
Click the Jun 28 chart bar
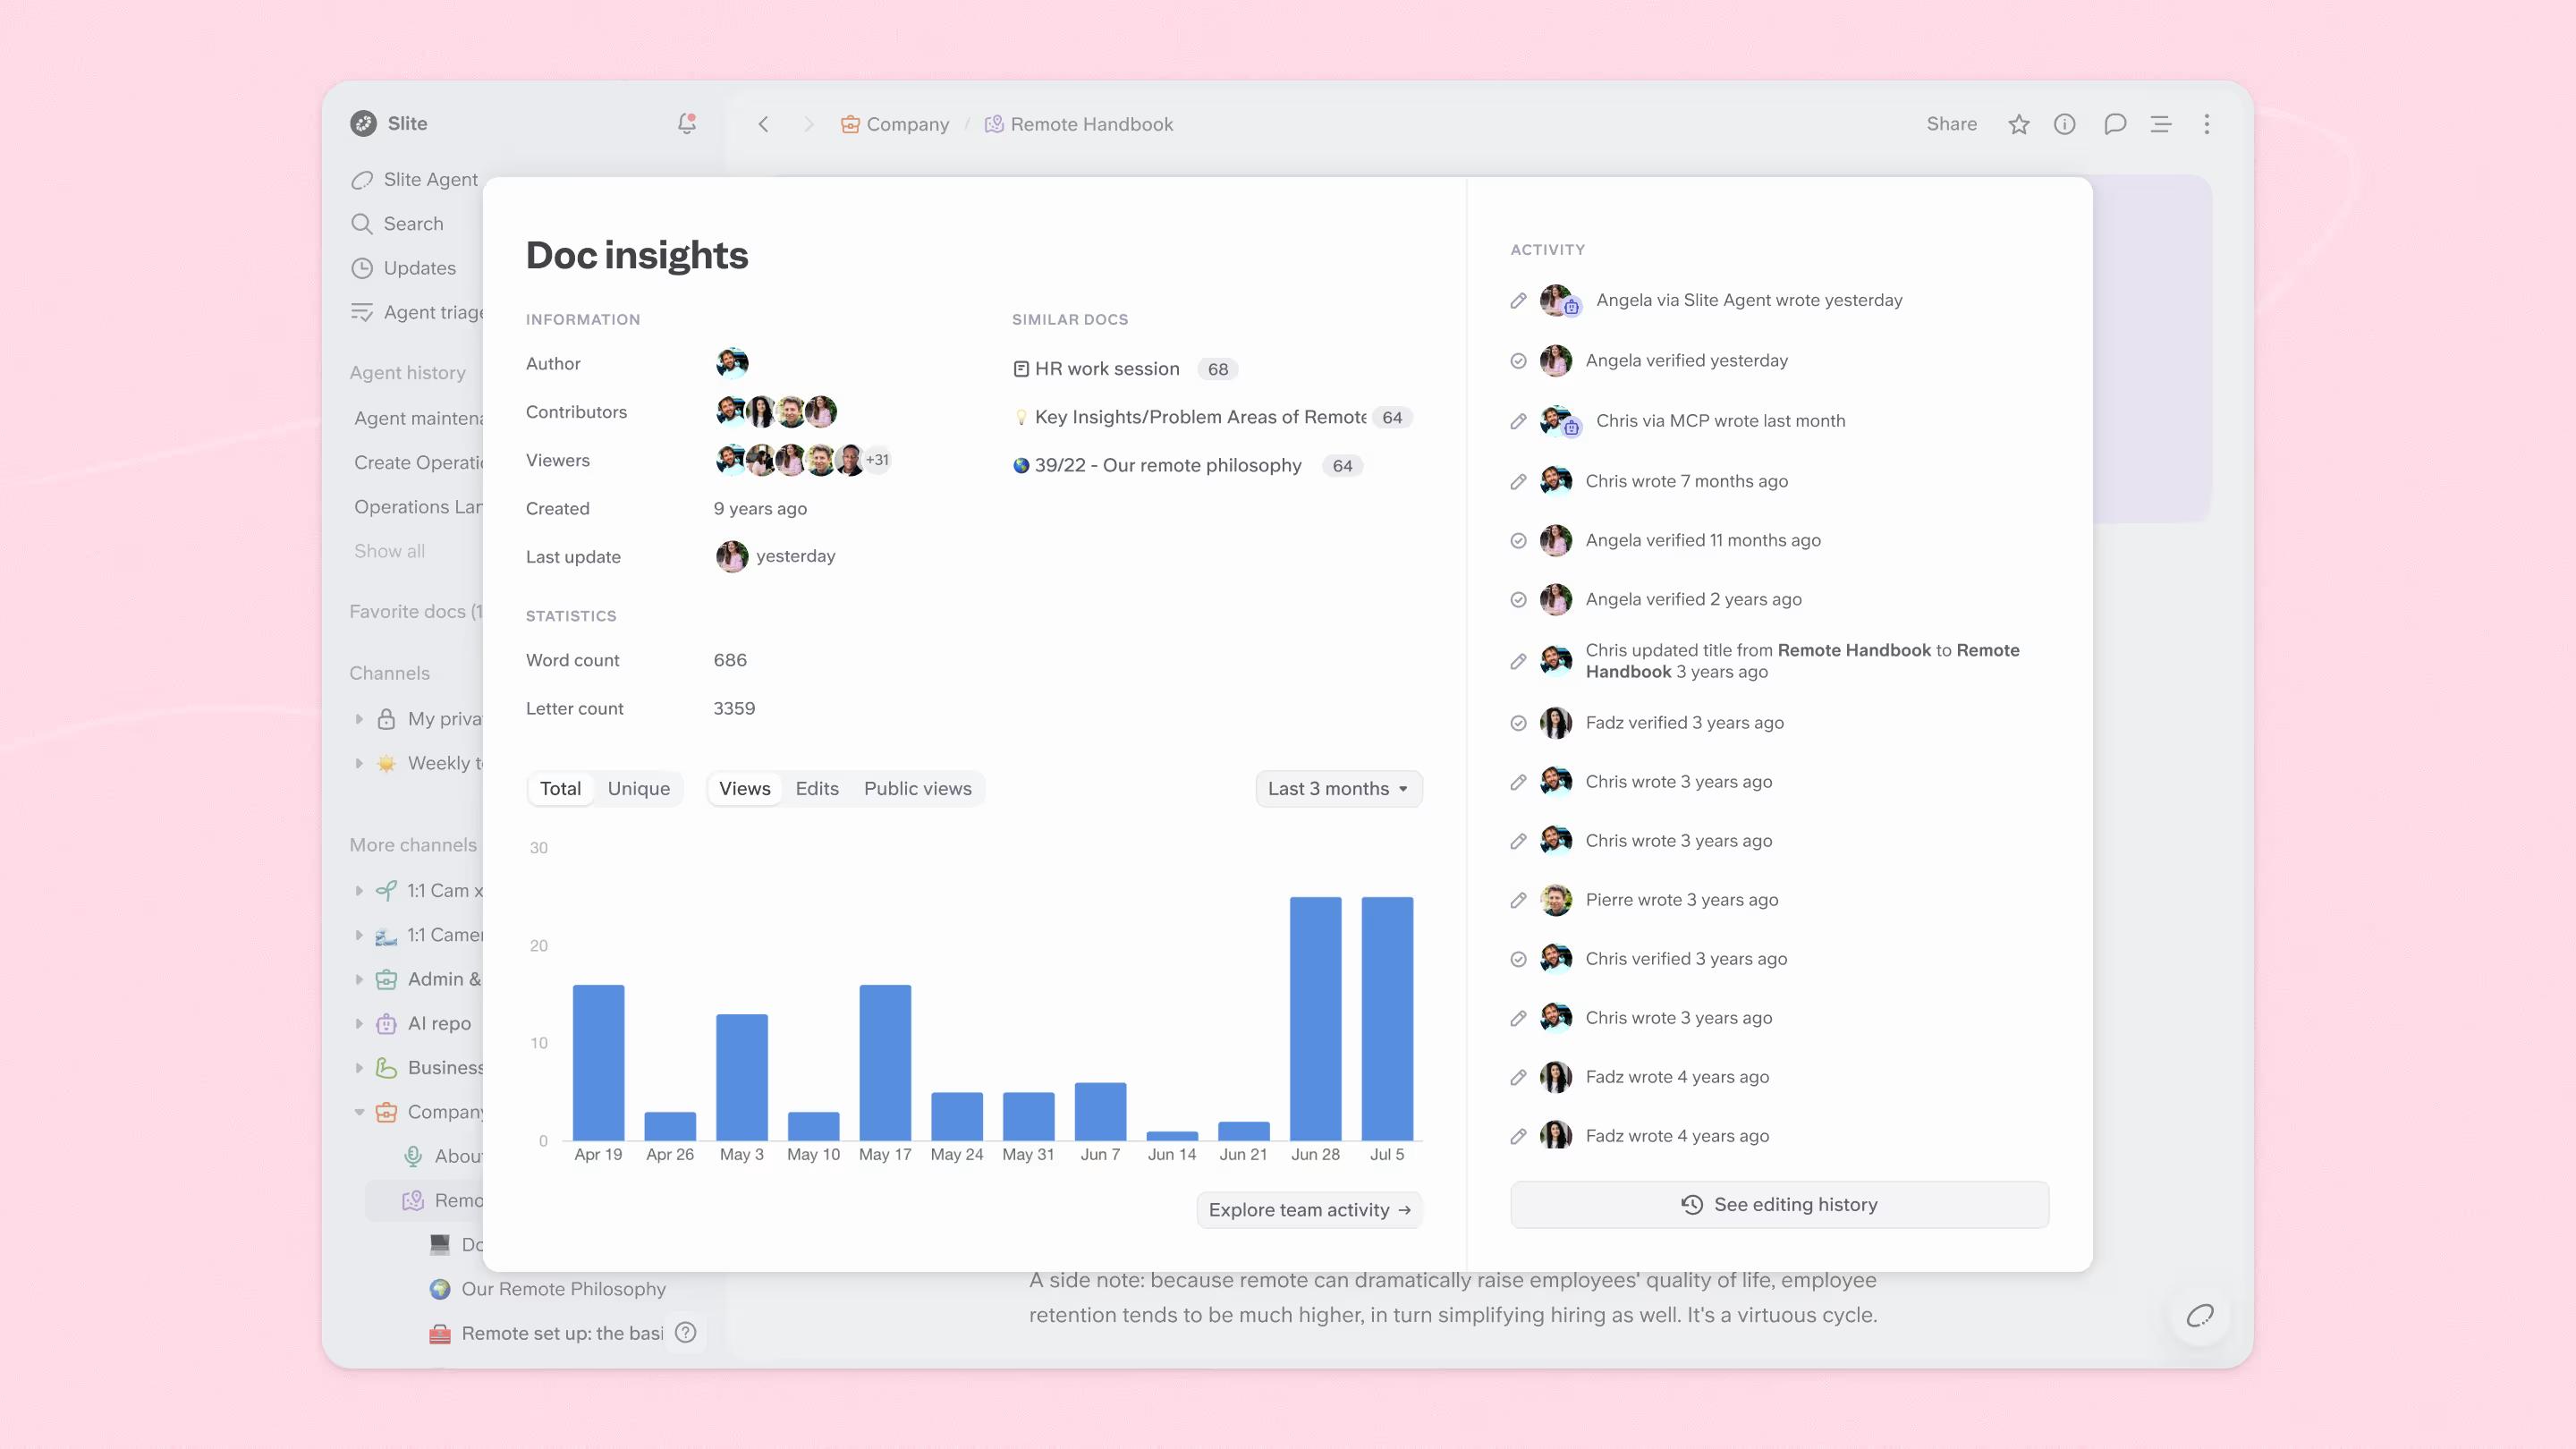pos(1315,1018)
